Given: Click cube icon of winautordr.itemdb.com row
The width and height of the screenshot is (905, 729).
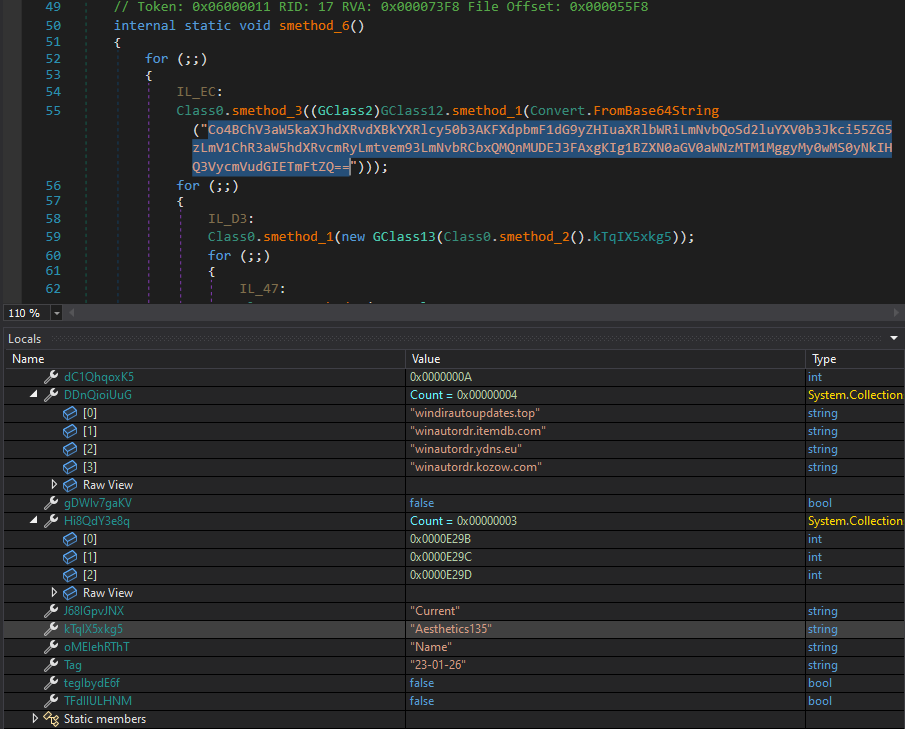Looking at the screenshot, I should coord(70,431).
